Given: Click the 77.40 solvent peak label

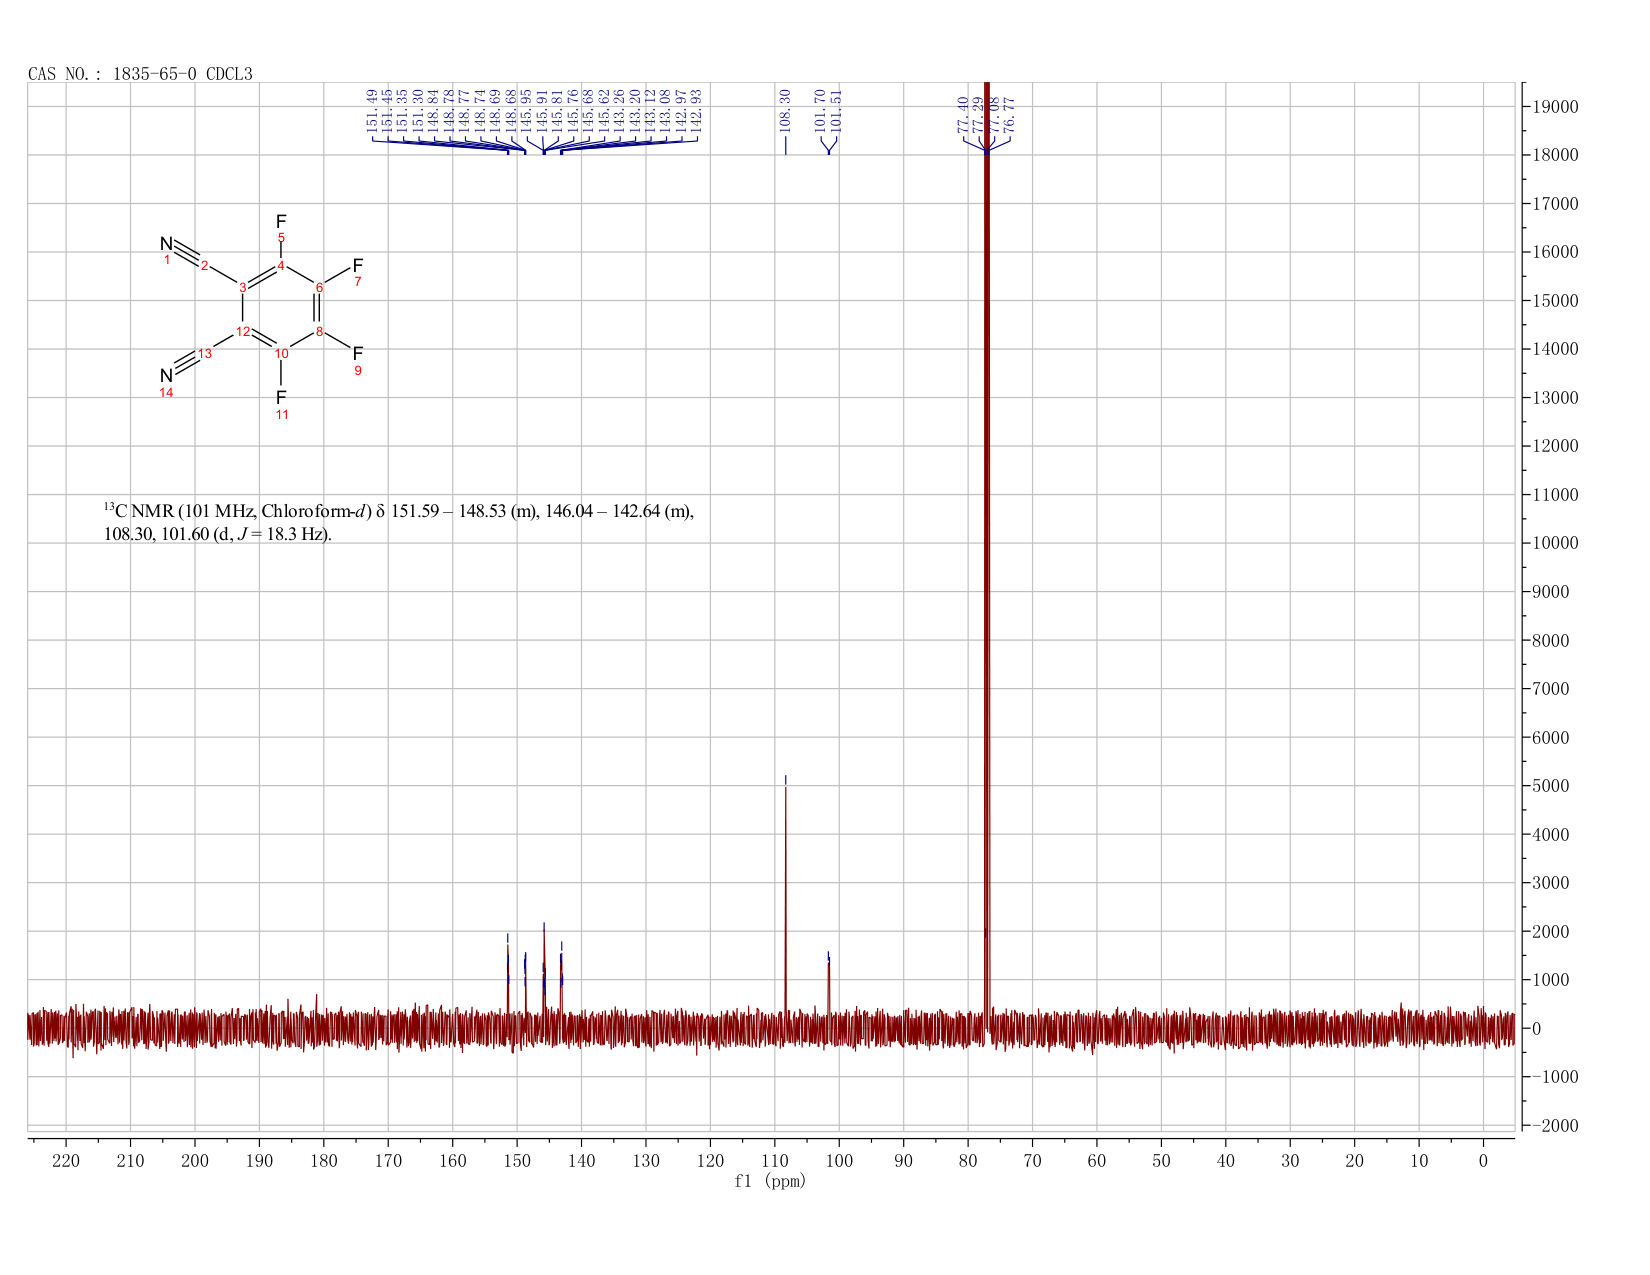Looking at the screenshot, I should click(963, 115).
